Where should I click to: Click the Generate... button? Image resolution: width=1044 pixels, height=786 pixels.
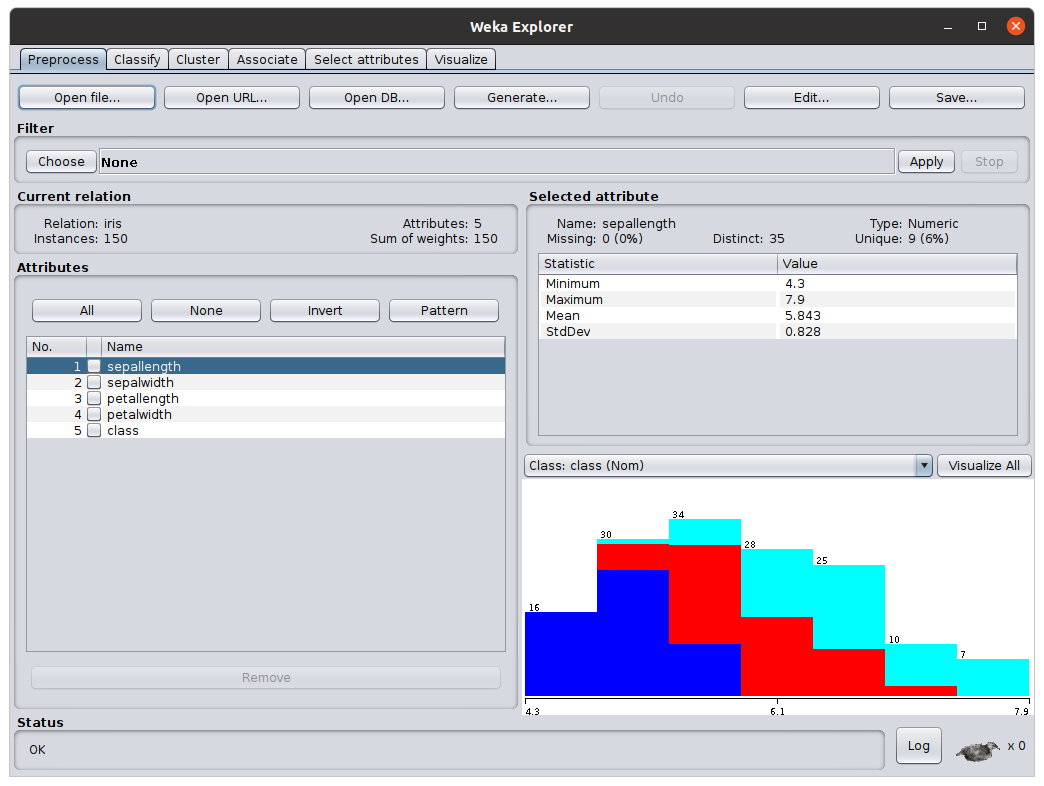pyautogui.click(x=522, y=97)
